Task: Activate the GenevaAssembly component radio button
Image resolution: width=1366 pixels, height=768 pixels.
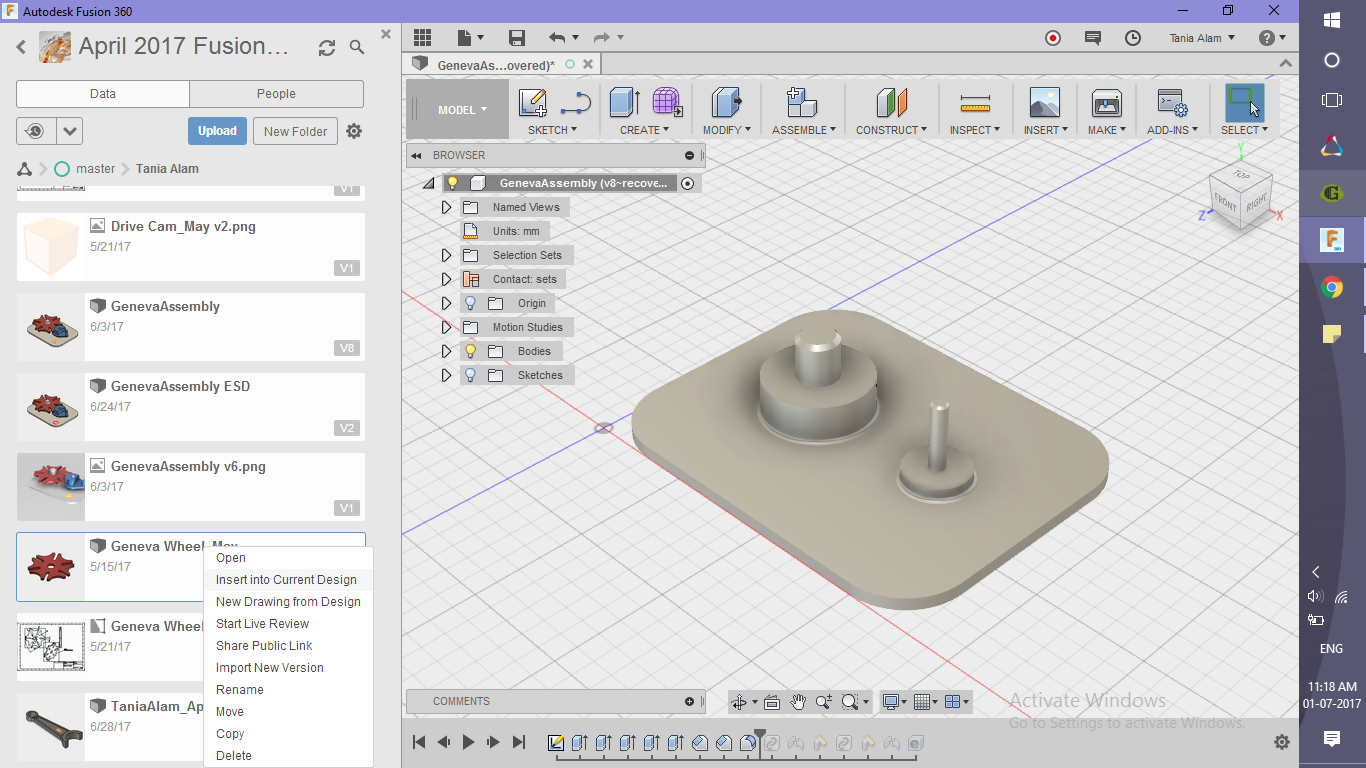Action: coord(687,183)
